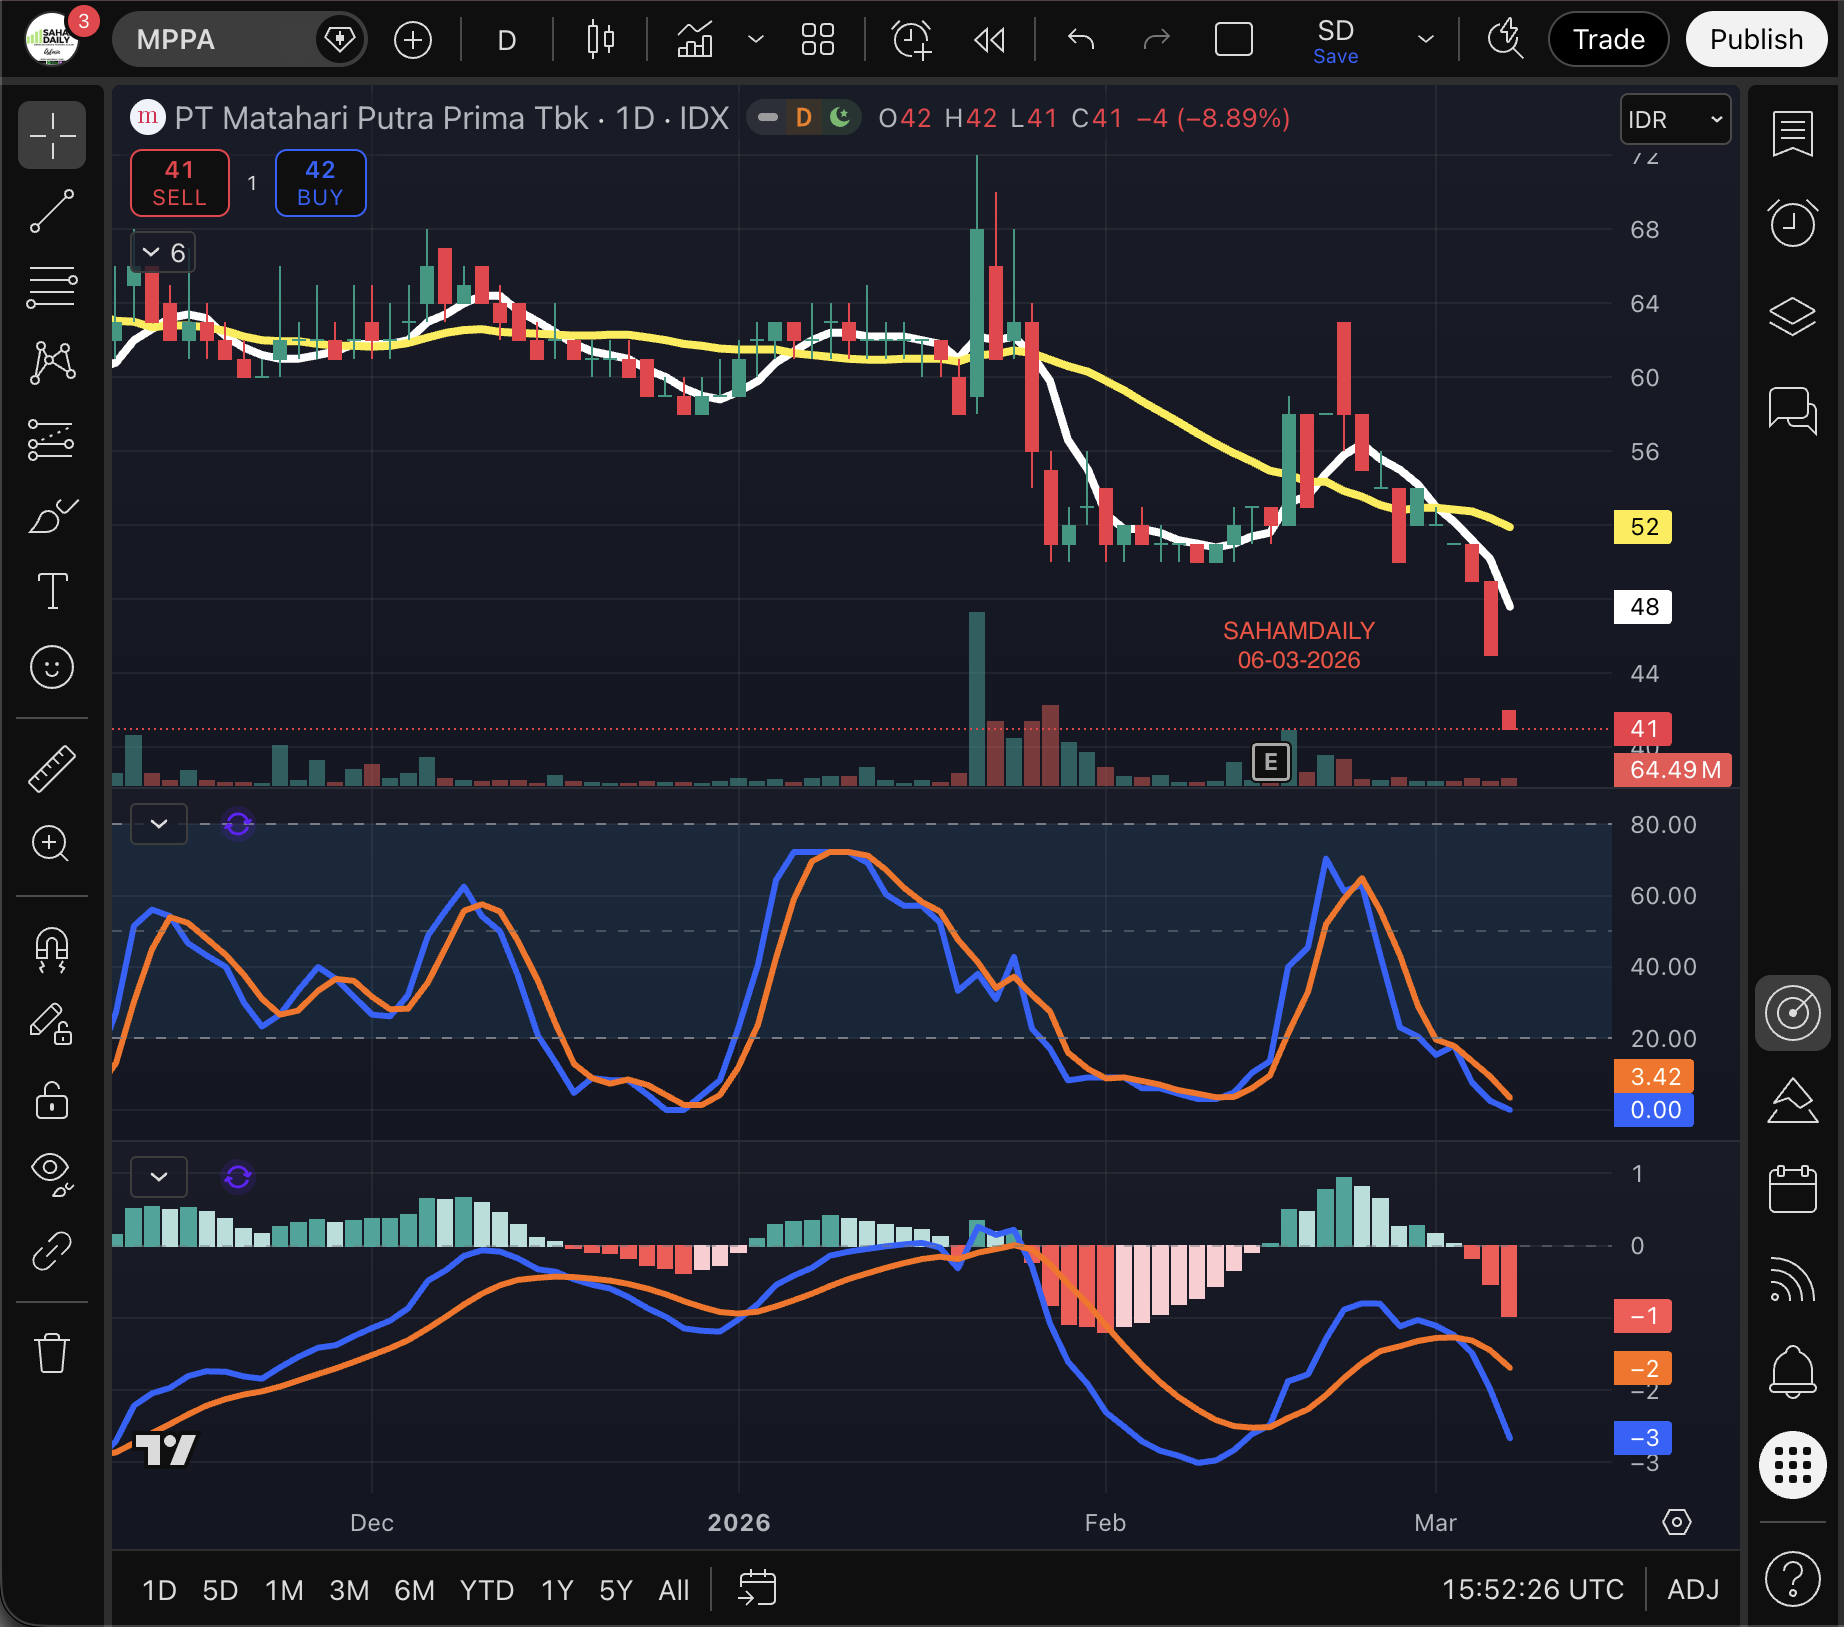Switch to the 3M time range
Viewport: 1844px width, 1627px height.
coord(349,1590)
